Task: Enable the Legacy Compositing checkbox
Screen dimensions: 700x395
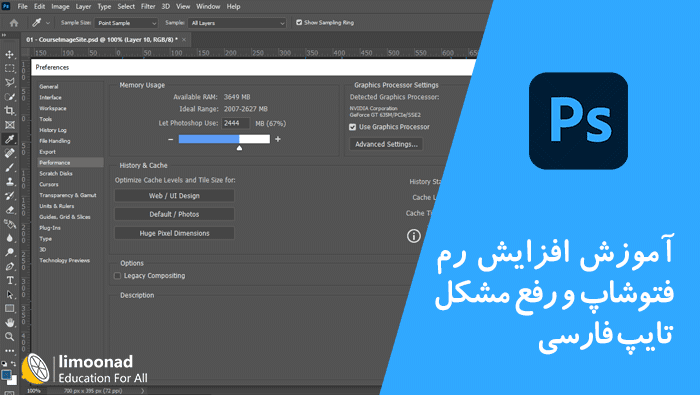Action: point(117,276)
